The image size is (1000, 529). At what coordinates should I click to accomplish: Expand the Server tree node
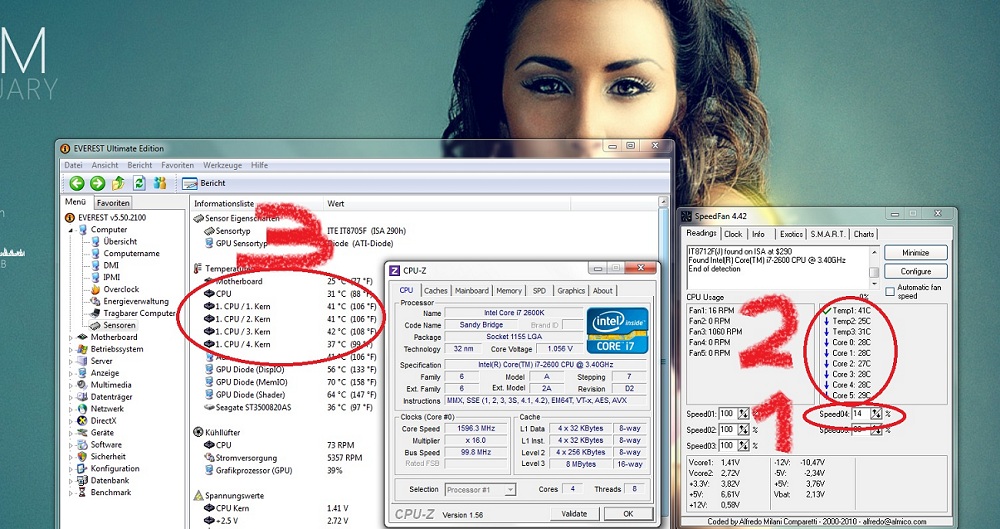(x=71, y=361)
